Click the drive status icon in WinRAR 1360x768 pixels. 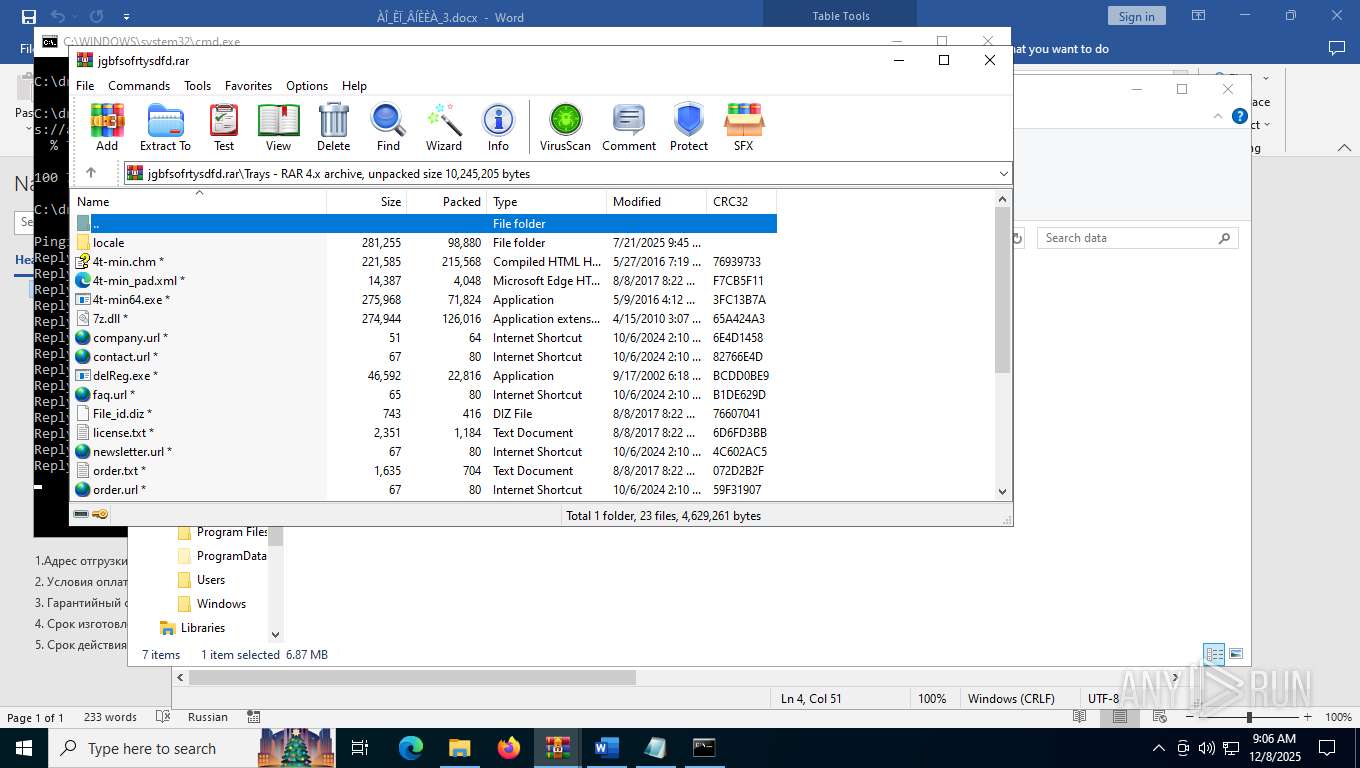coord(81,515)
